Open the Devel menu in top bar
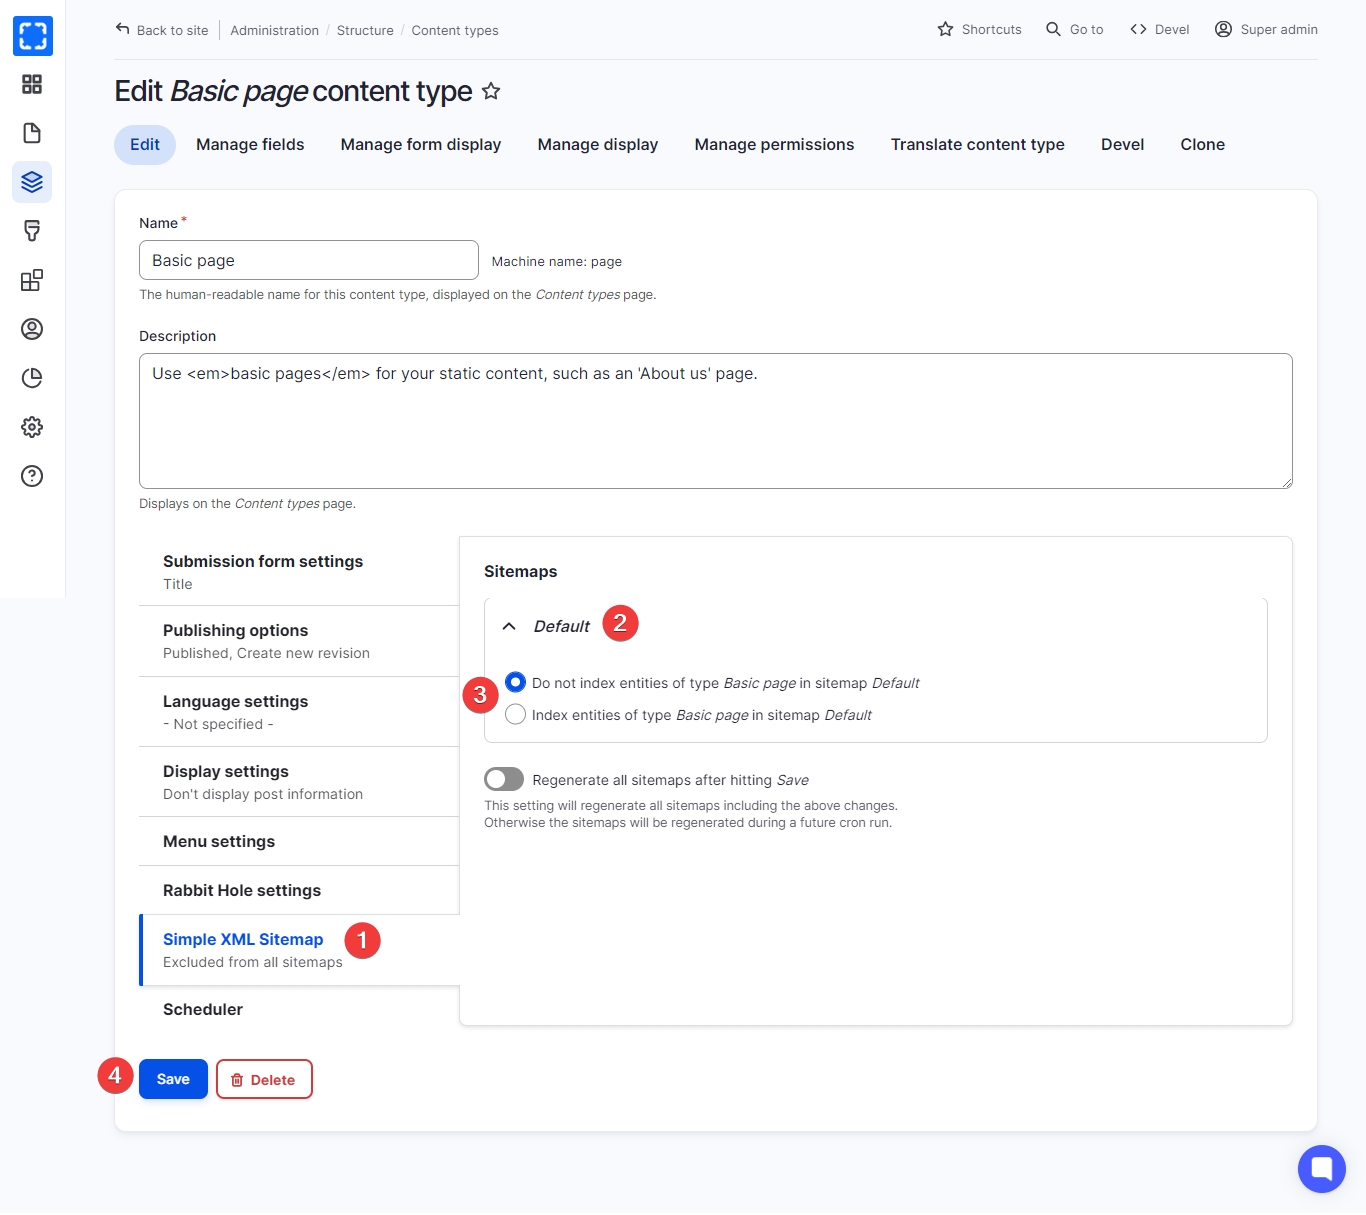The height and width of the screenshot is (1215, 1366). coord(1160,30)
